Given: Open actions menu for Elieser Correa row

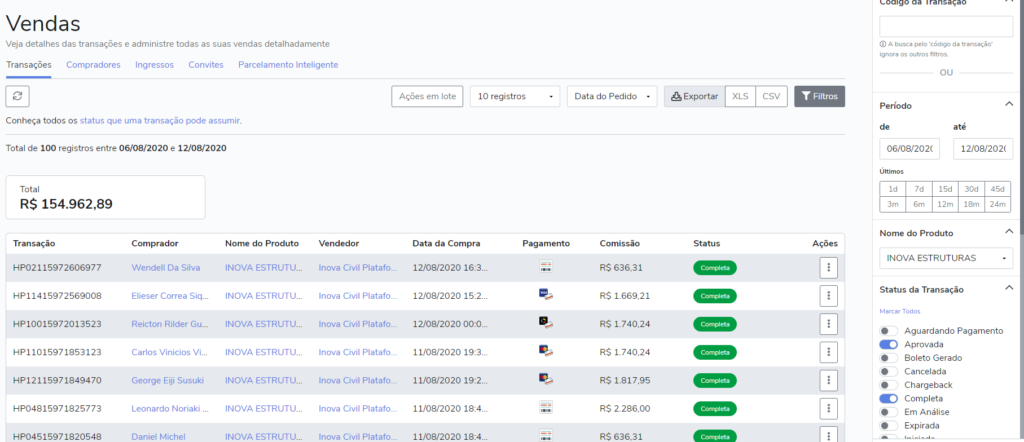Looking at the screenshot, I should (x=828, y=296).
